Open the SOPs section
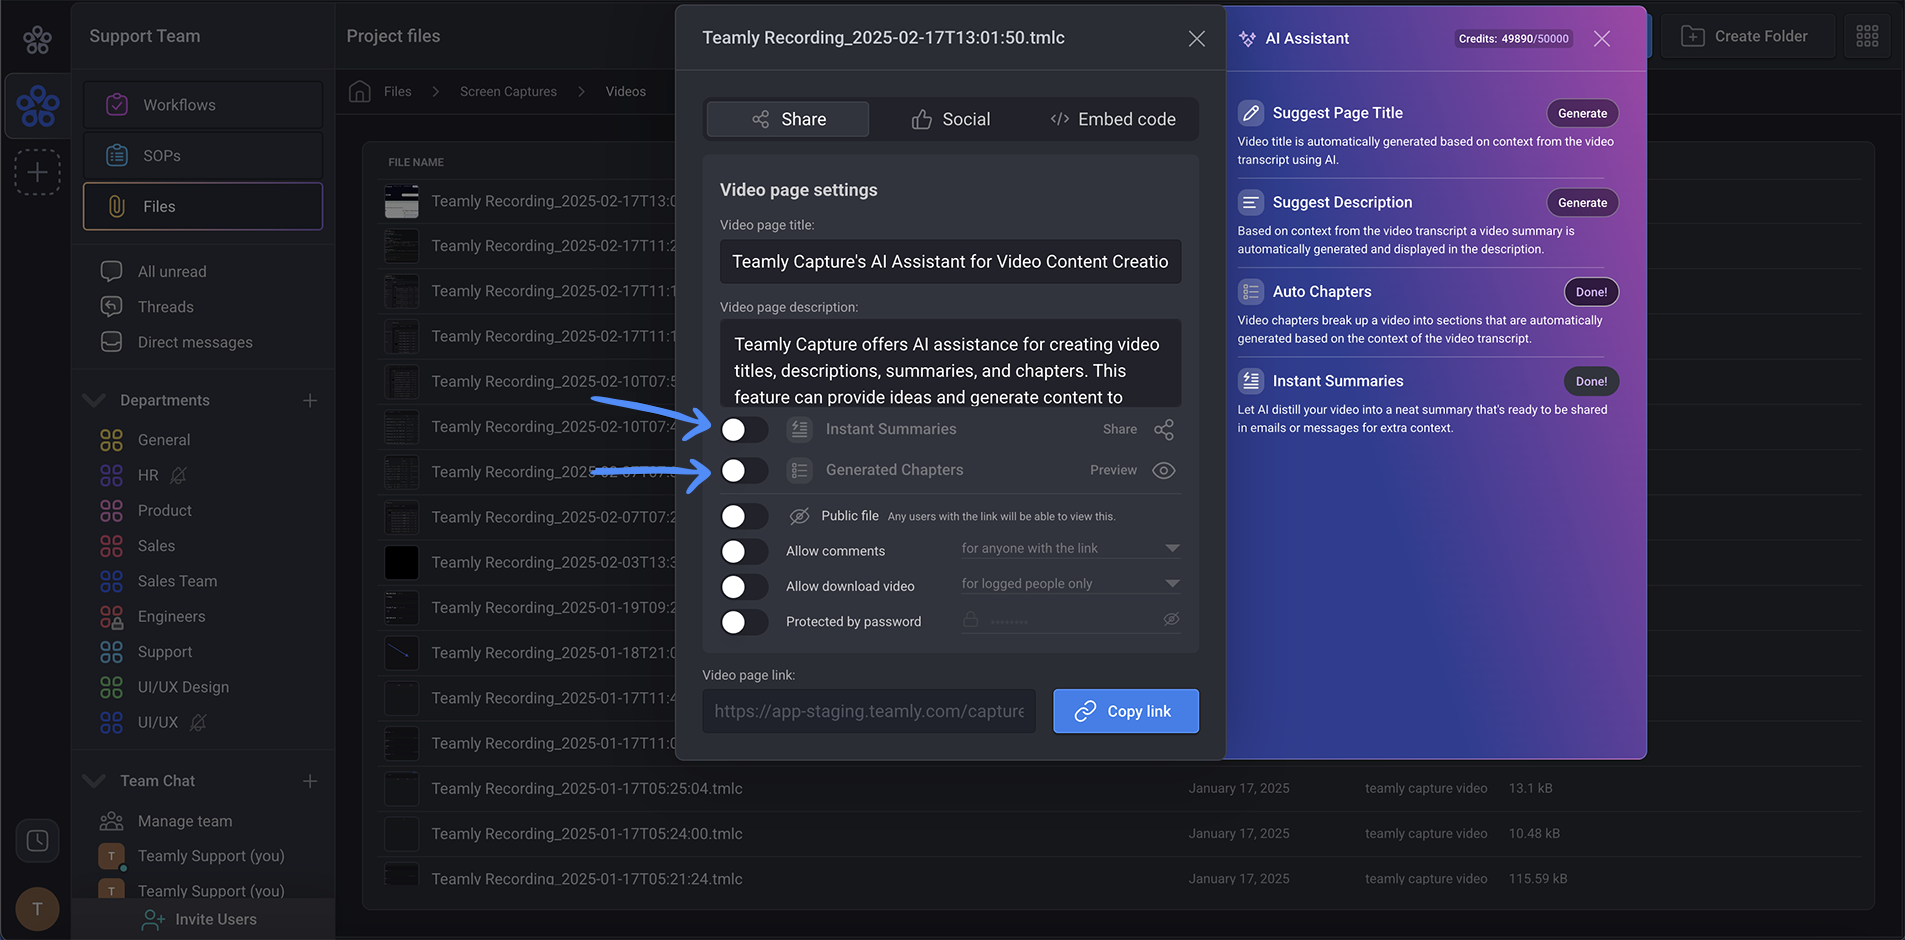Image resolution: width=1905 pixels, height=940 pixels. [x=203, y=156]
